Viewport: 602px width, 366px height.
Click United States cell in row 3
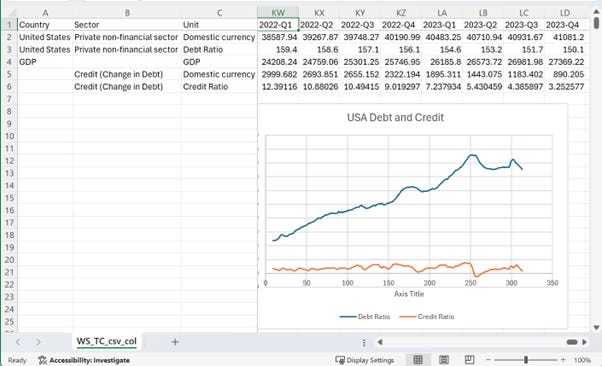tap(45, 50)
